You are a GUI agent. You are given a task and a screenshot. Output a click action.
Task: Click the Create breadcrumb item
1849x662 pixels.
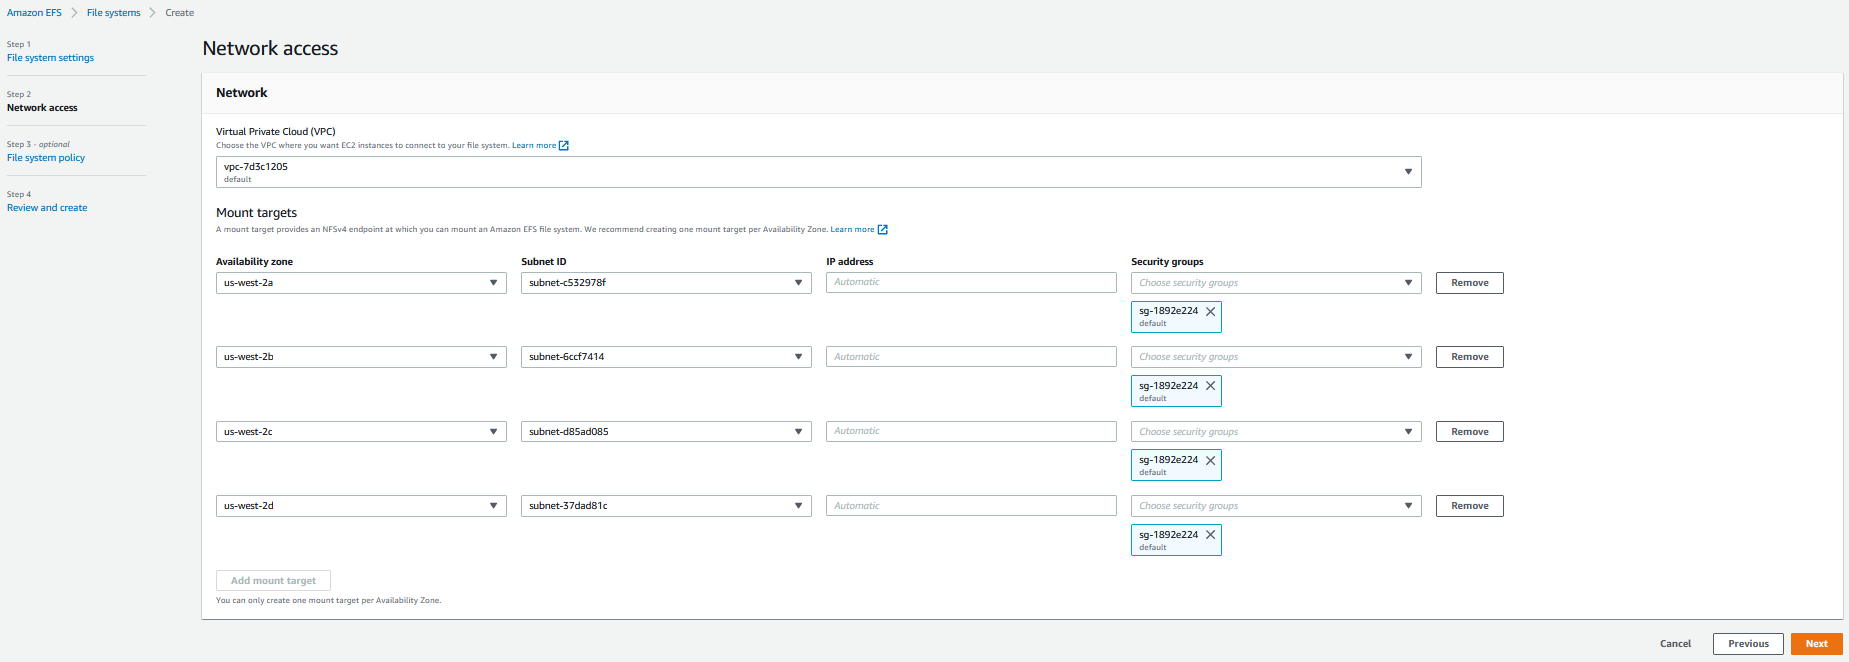click(180, 13)
